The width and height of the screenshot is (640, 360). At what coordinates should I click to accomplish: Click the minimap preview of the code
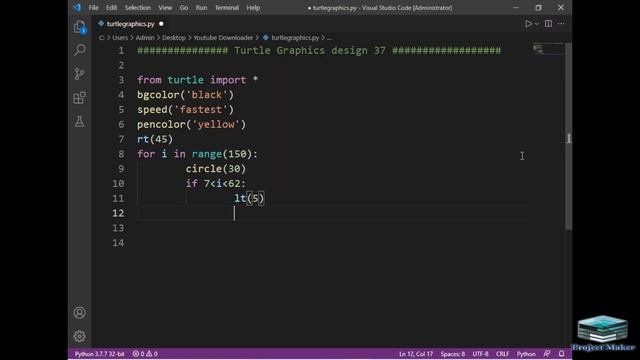tap(548, 49)
